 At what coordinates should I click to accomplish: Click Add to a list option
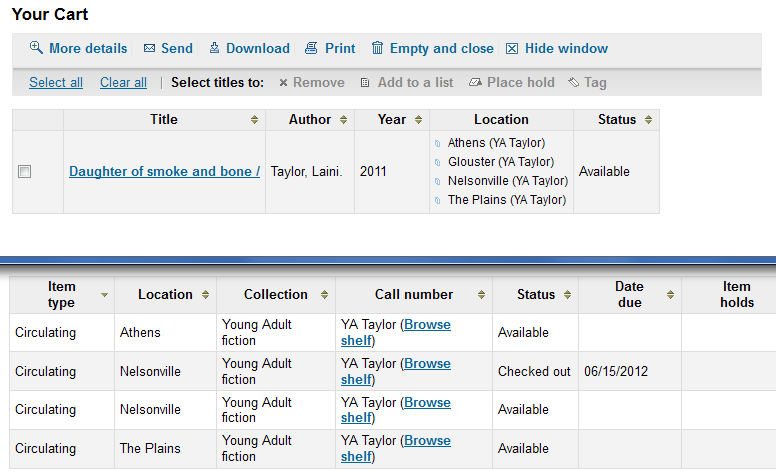point(406,83)
